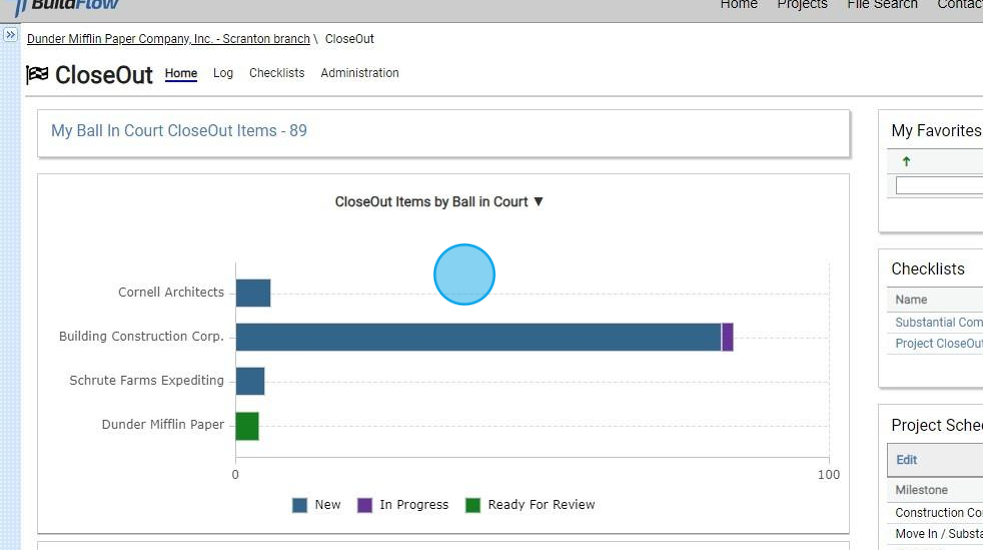Click the Building Construction Corp. axis label
This screenshot has height=550, width=983.
[141, 336]
